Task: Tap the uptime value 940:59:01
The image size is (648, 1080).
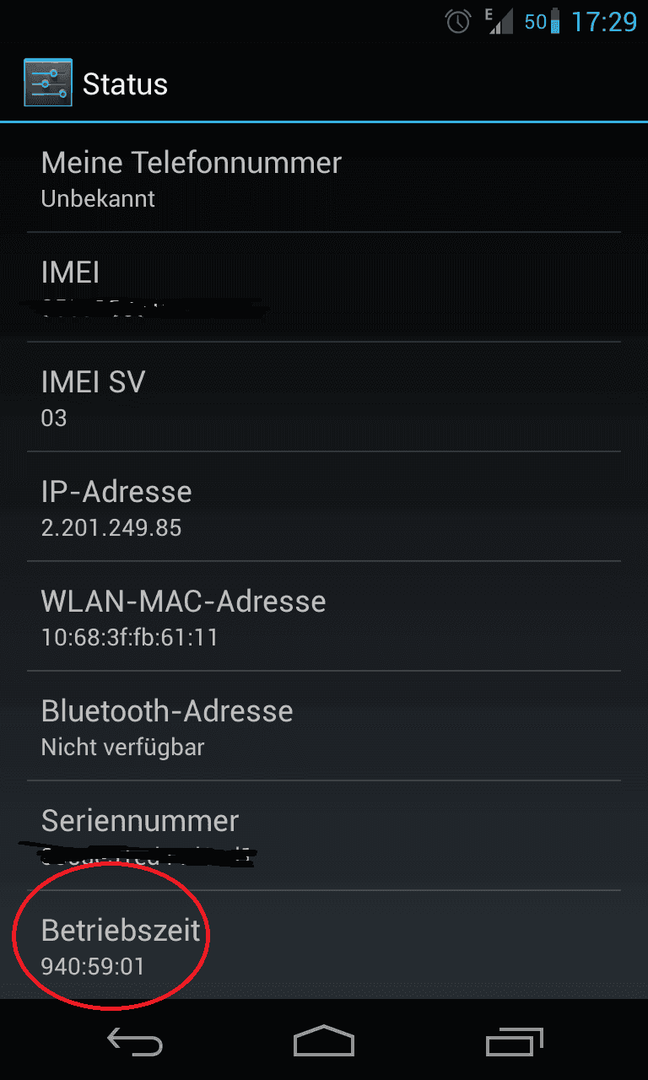Action: pos(93,966)
